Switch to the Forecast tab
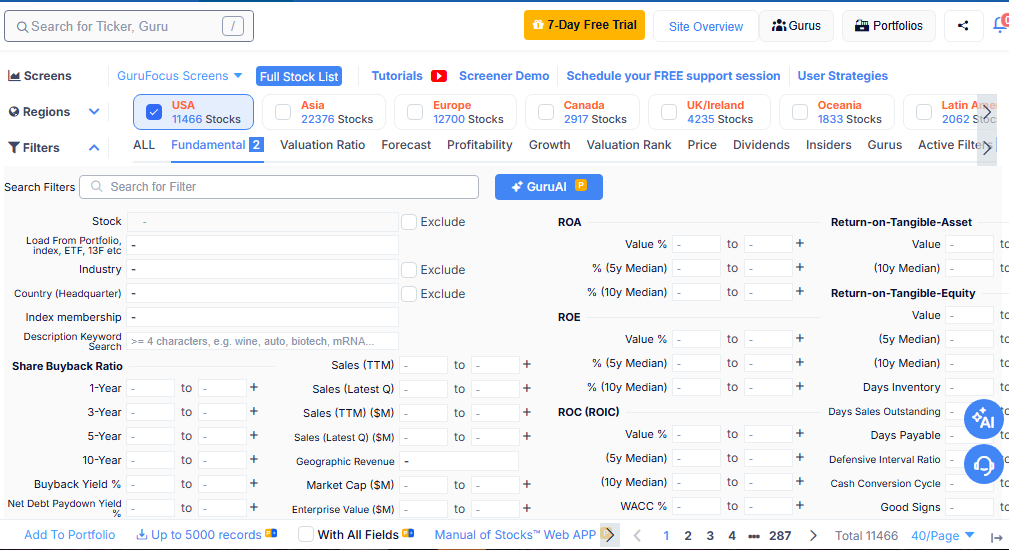 tap(406, 145)
